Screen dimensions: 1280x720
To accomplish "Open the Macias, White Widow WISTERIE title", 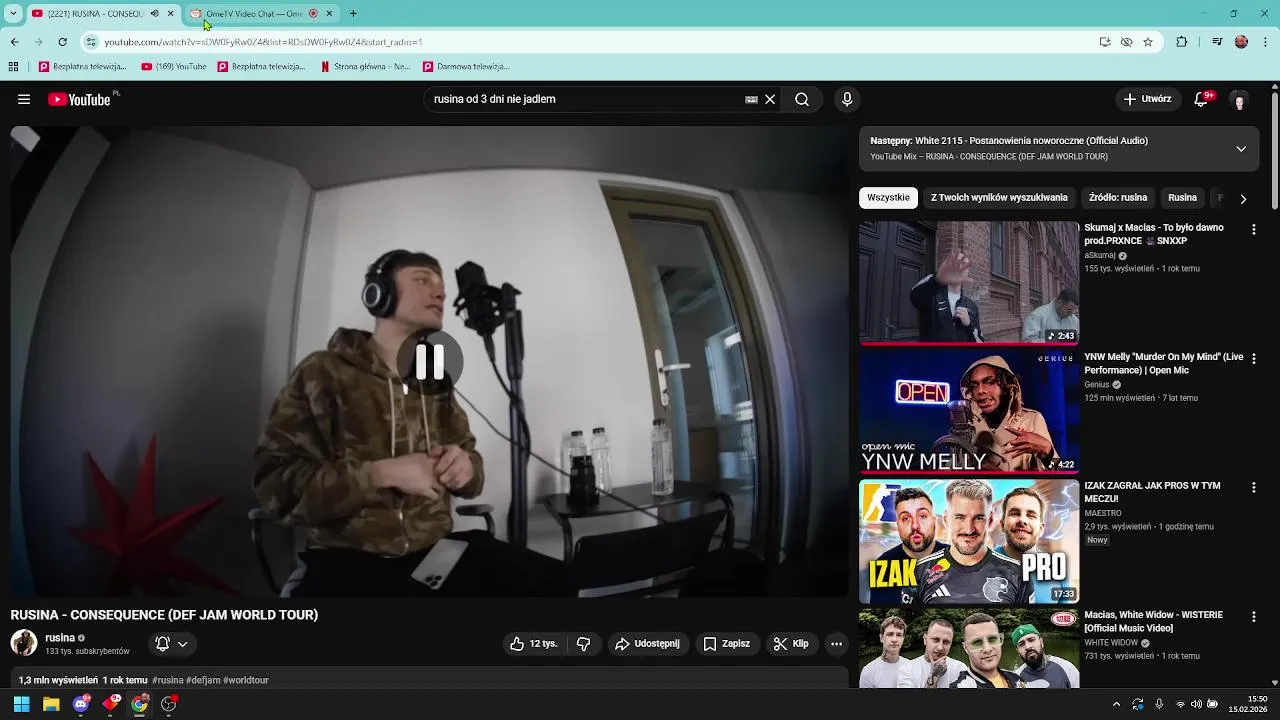I will [1153, 621].
